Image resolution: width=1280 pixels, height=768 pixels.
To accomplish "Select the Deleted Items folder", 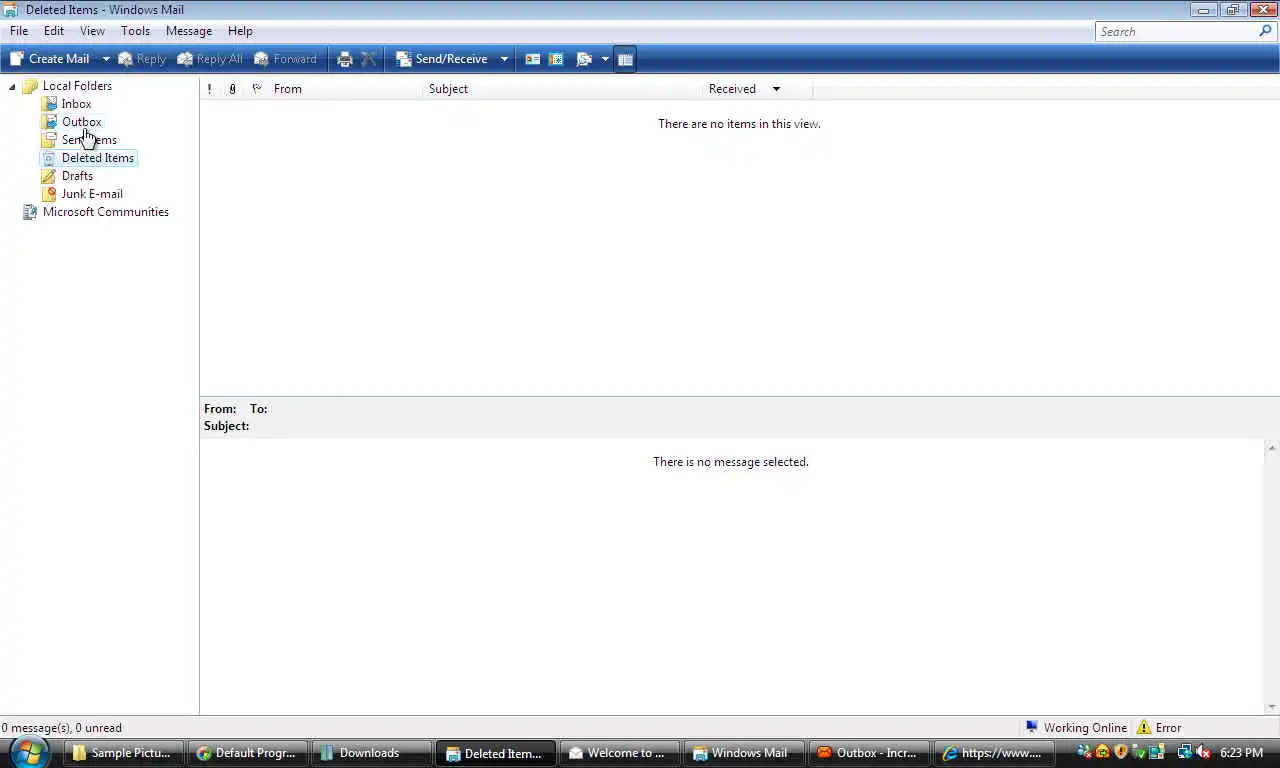I will pyautogui.click(x=97, y=158).
